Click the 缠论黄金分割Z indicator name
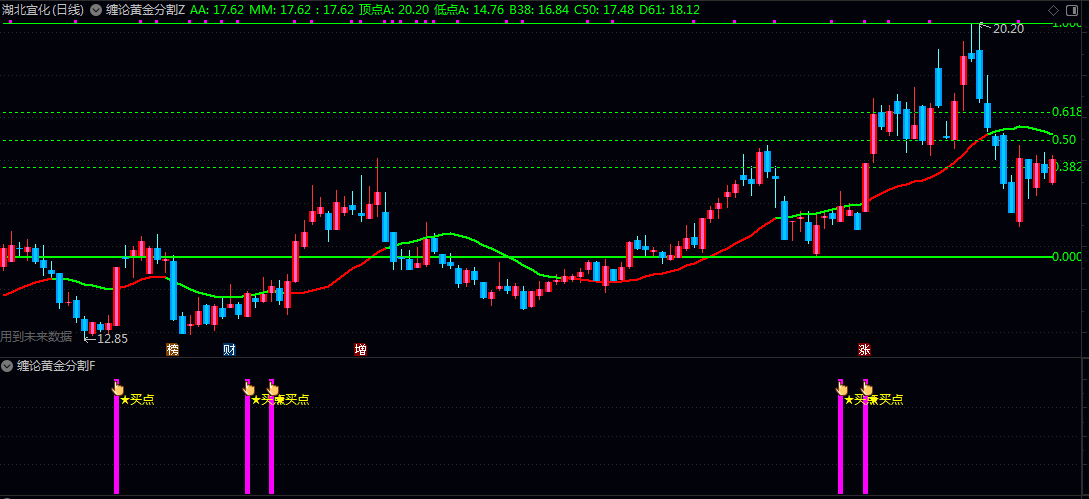This screenshot has height=499, width=1089. (x=145, y=10)
